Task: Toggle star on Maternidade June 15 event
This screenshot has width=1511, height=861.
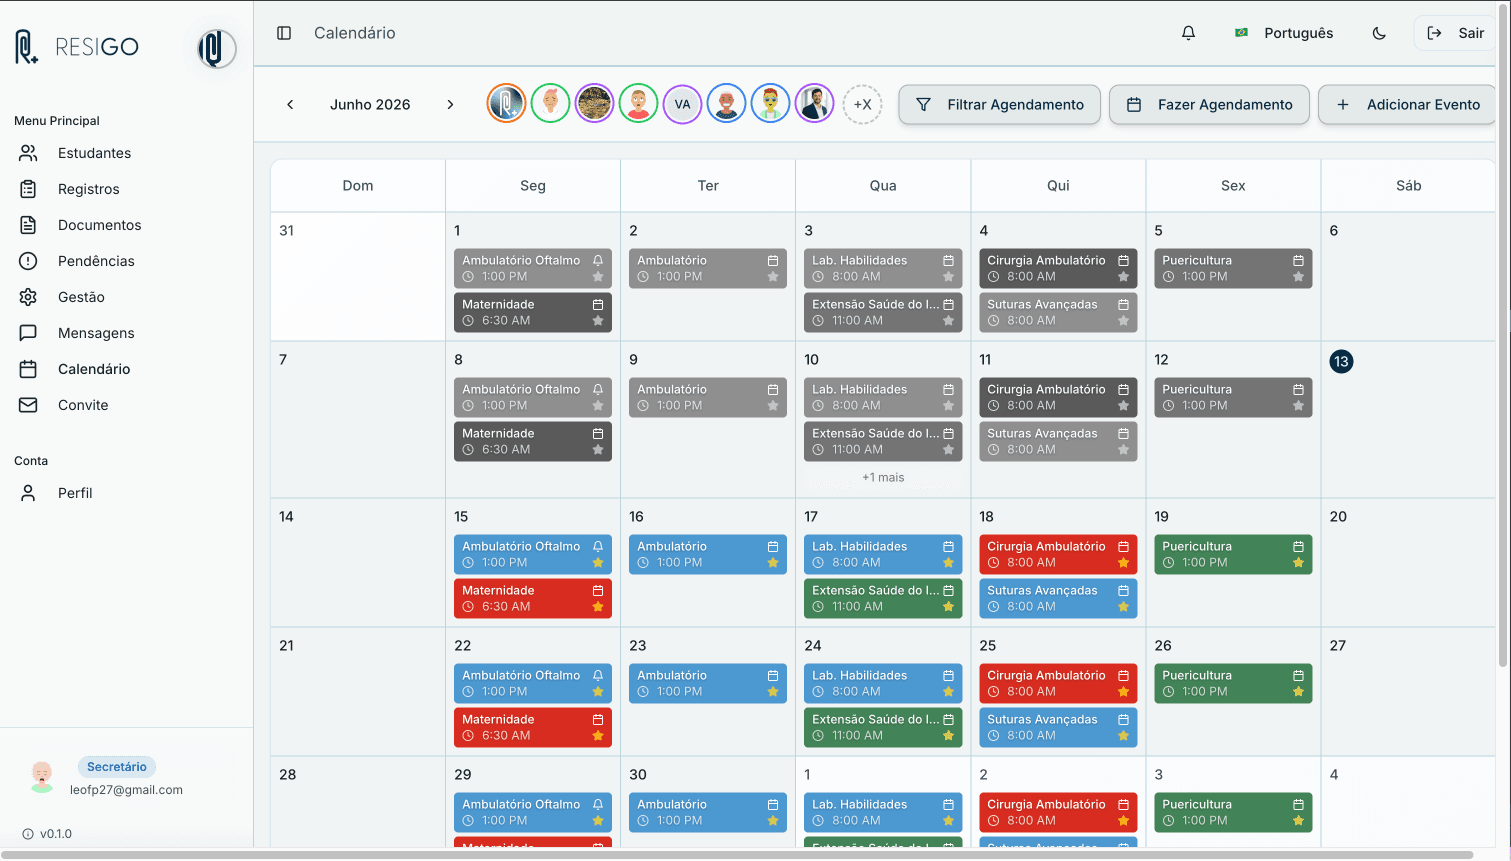Action: [598, 607]
